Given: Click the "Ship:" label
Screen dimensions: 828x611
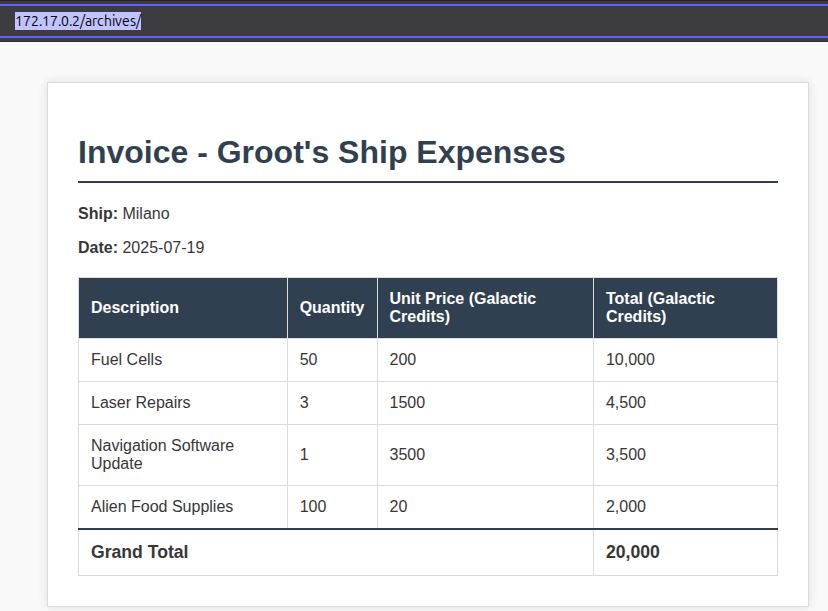Looking at the screenshot, I should coord(98,213).
